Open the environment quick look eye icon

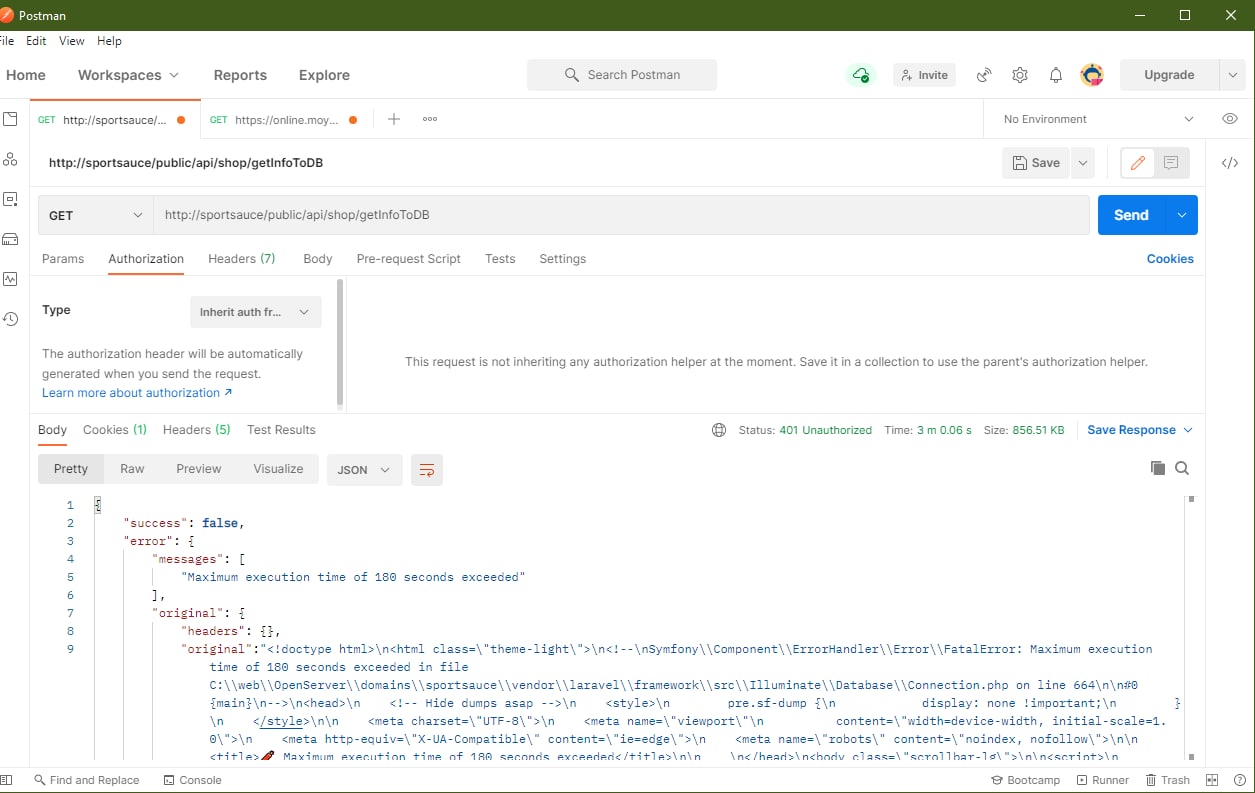coord(1230,119)
